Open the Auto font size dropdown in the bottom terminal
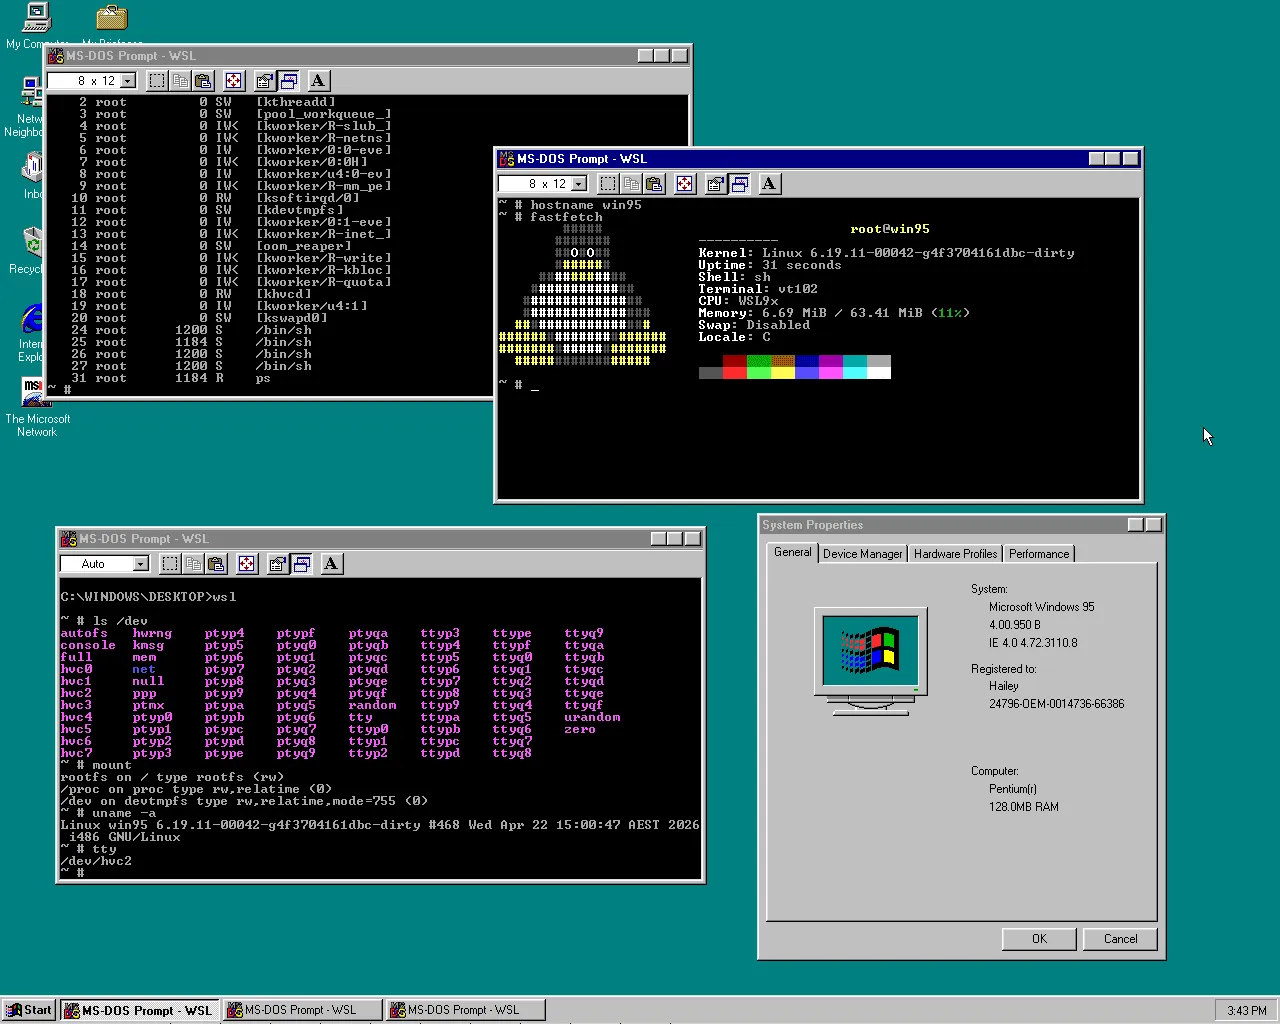 pos(141,563)
